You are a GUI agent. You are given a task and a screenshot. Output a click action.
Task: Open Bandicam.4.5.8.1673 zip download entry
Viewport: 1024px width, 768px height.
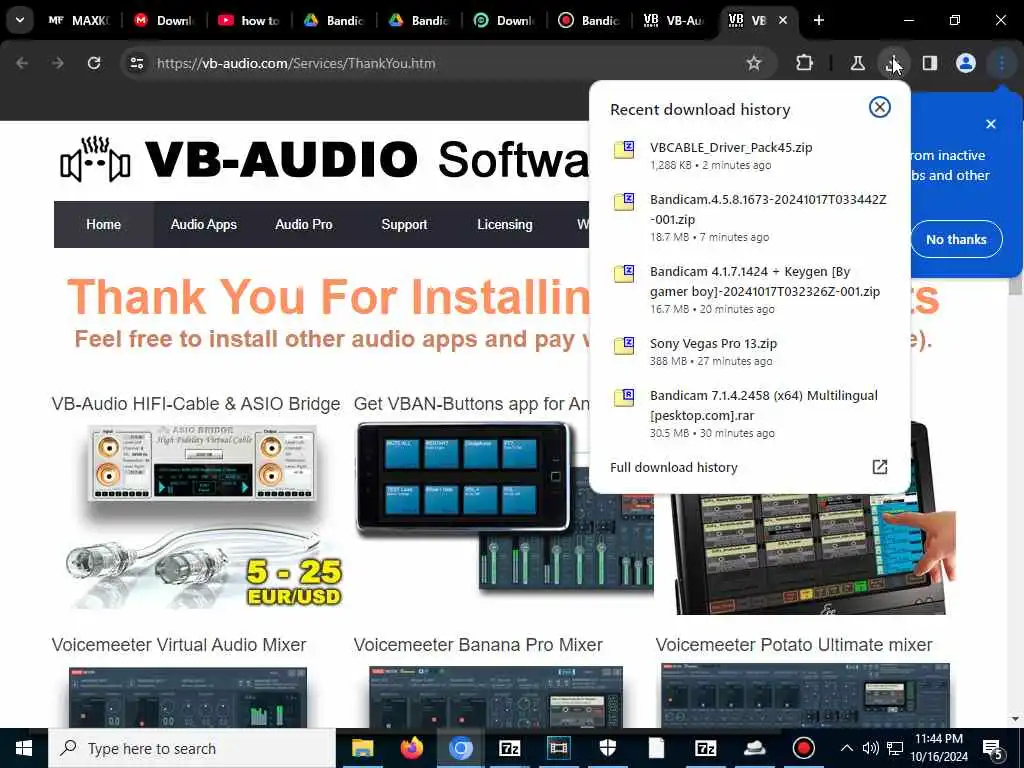[x=750, y=217]
